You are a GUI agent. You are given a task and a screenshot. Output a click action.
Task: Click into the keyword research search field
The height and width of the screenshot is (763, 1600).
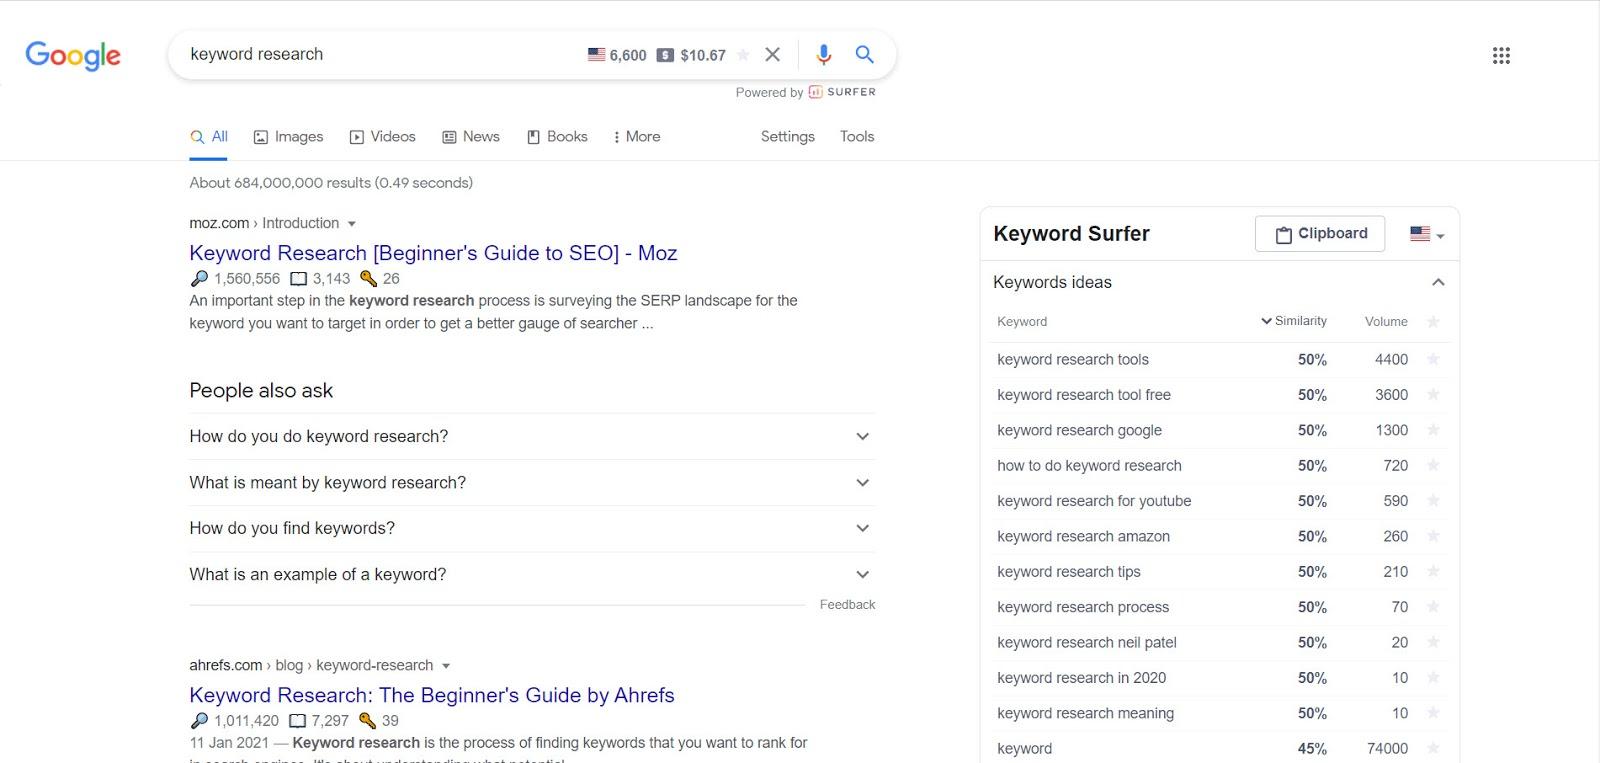[x=380, y=55]
